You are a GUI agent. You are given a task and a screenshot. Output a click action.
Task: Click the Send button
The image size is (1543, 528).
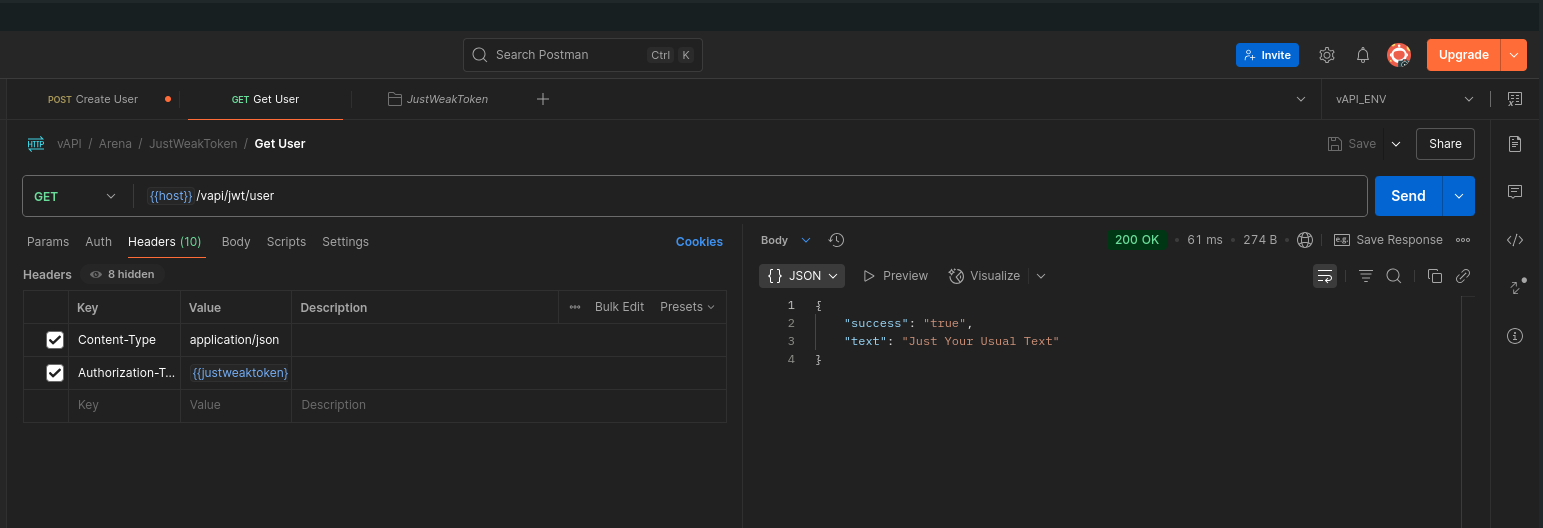point(1408,196)
